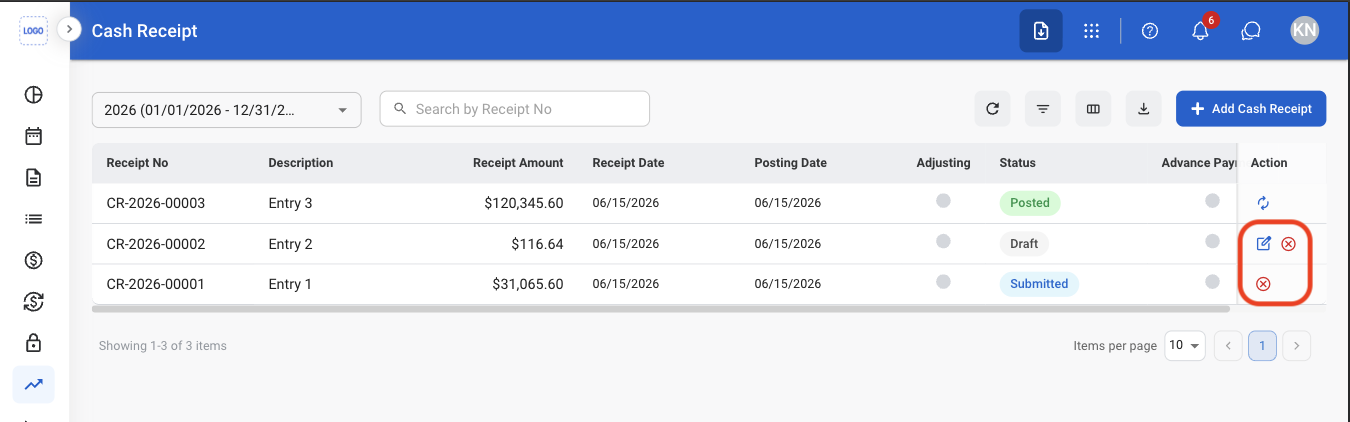Click the Search by Receipt No field
This screenshot has height=422, width=1350.
(x=515, y=109)
